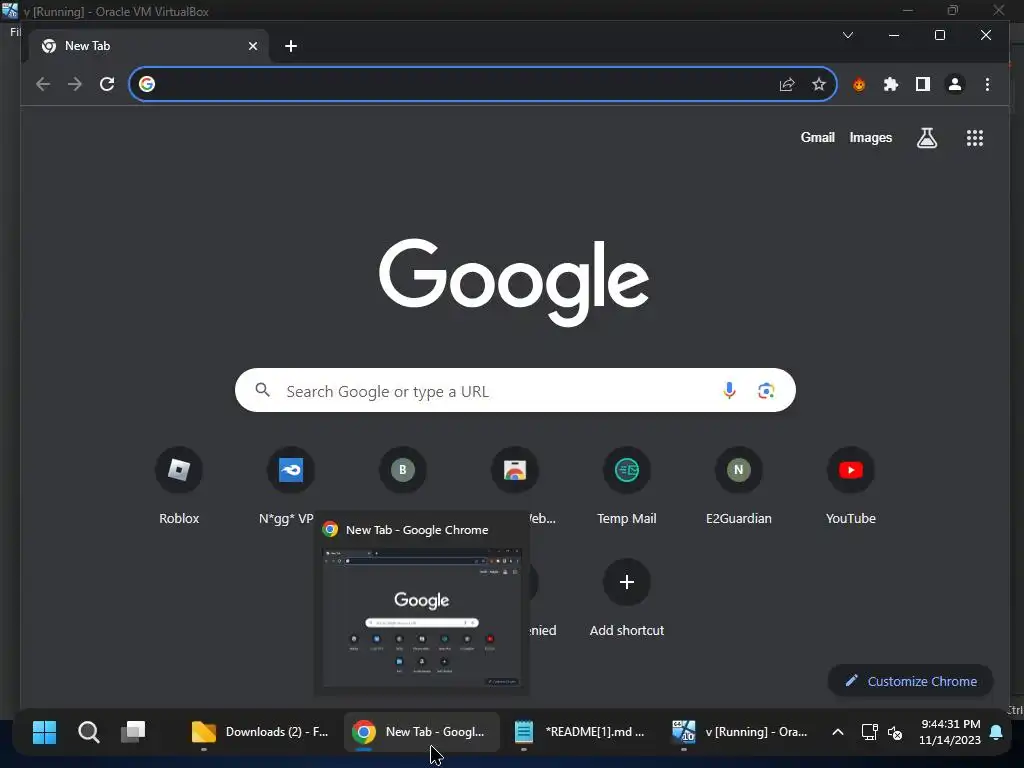Open the B shortcut tile
The width and height of the screenshot is (1024, 768).
403,470
